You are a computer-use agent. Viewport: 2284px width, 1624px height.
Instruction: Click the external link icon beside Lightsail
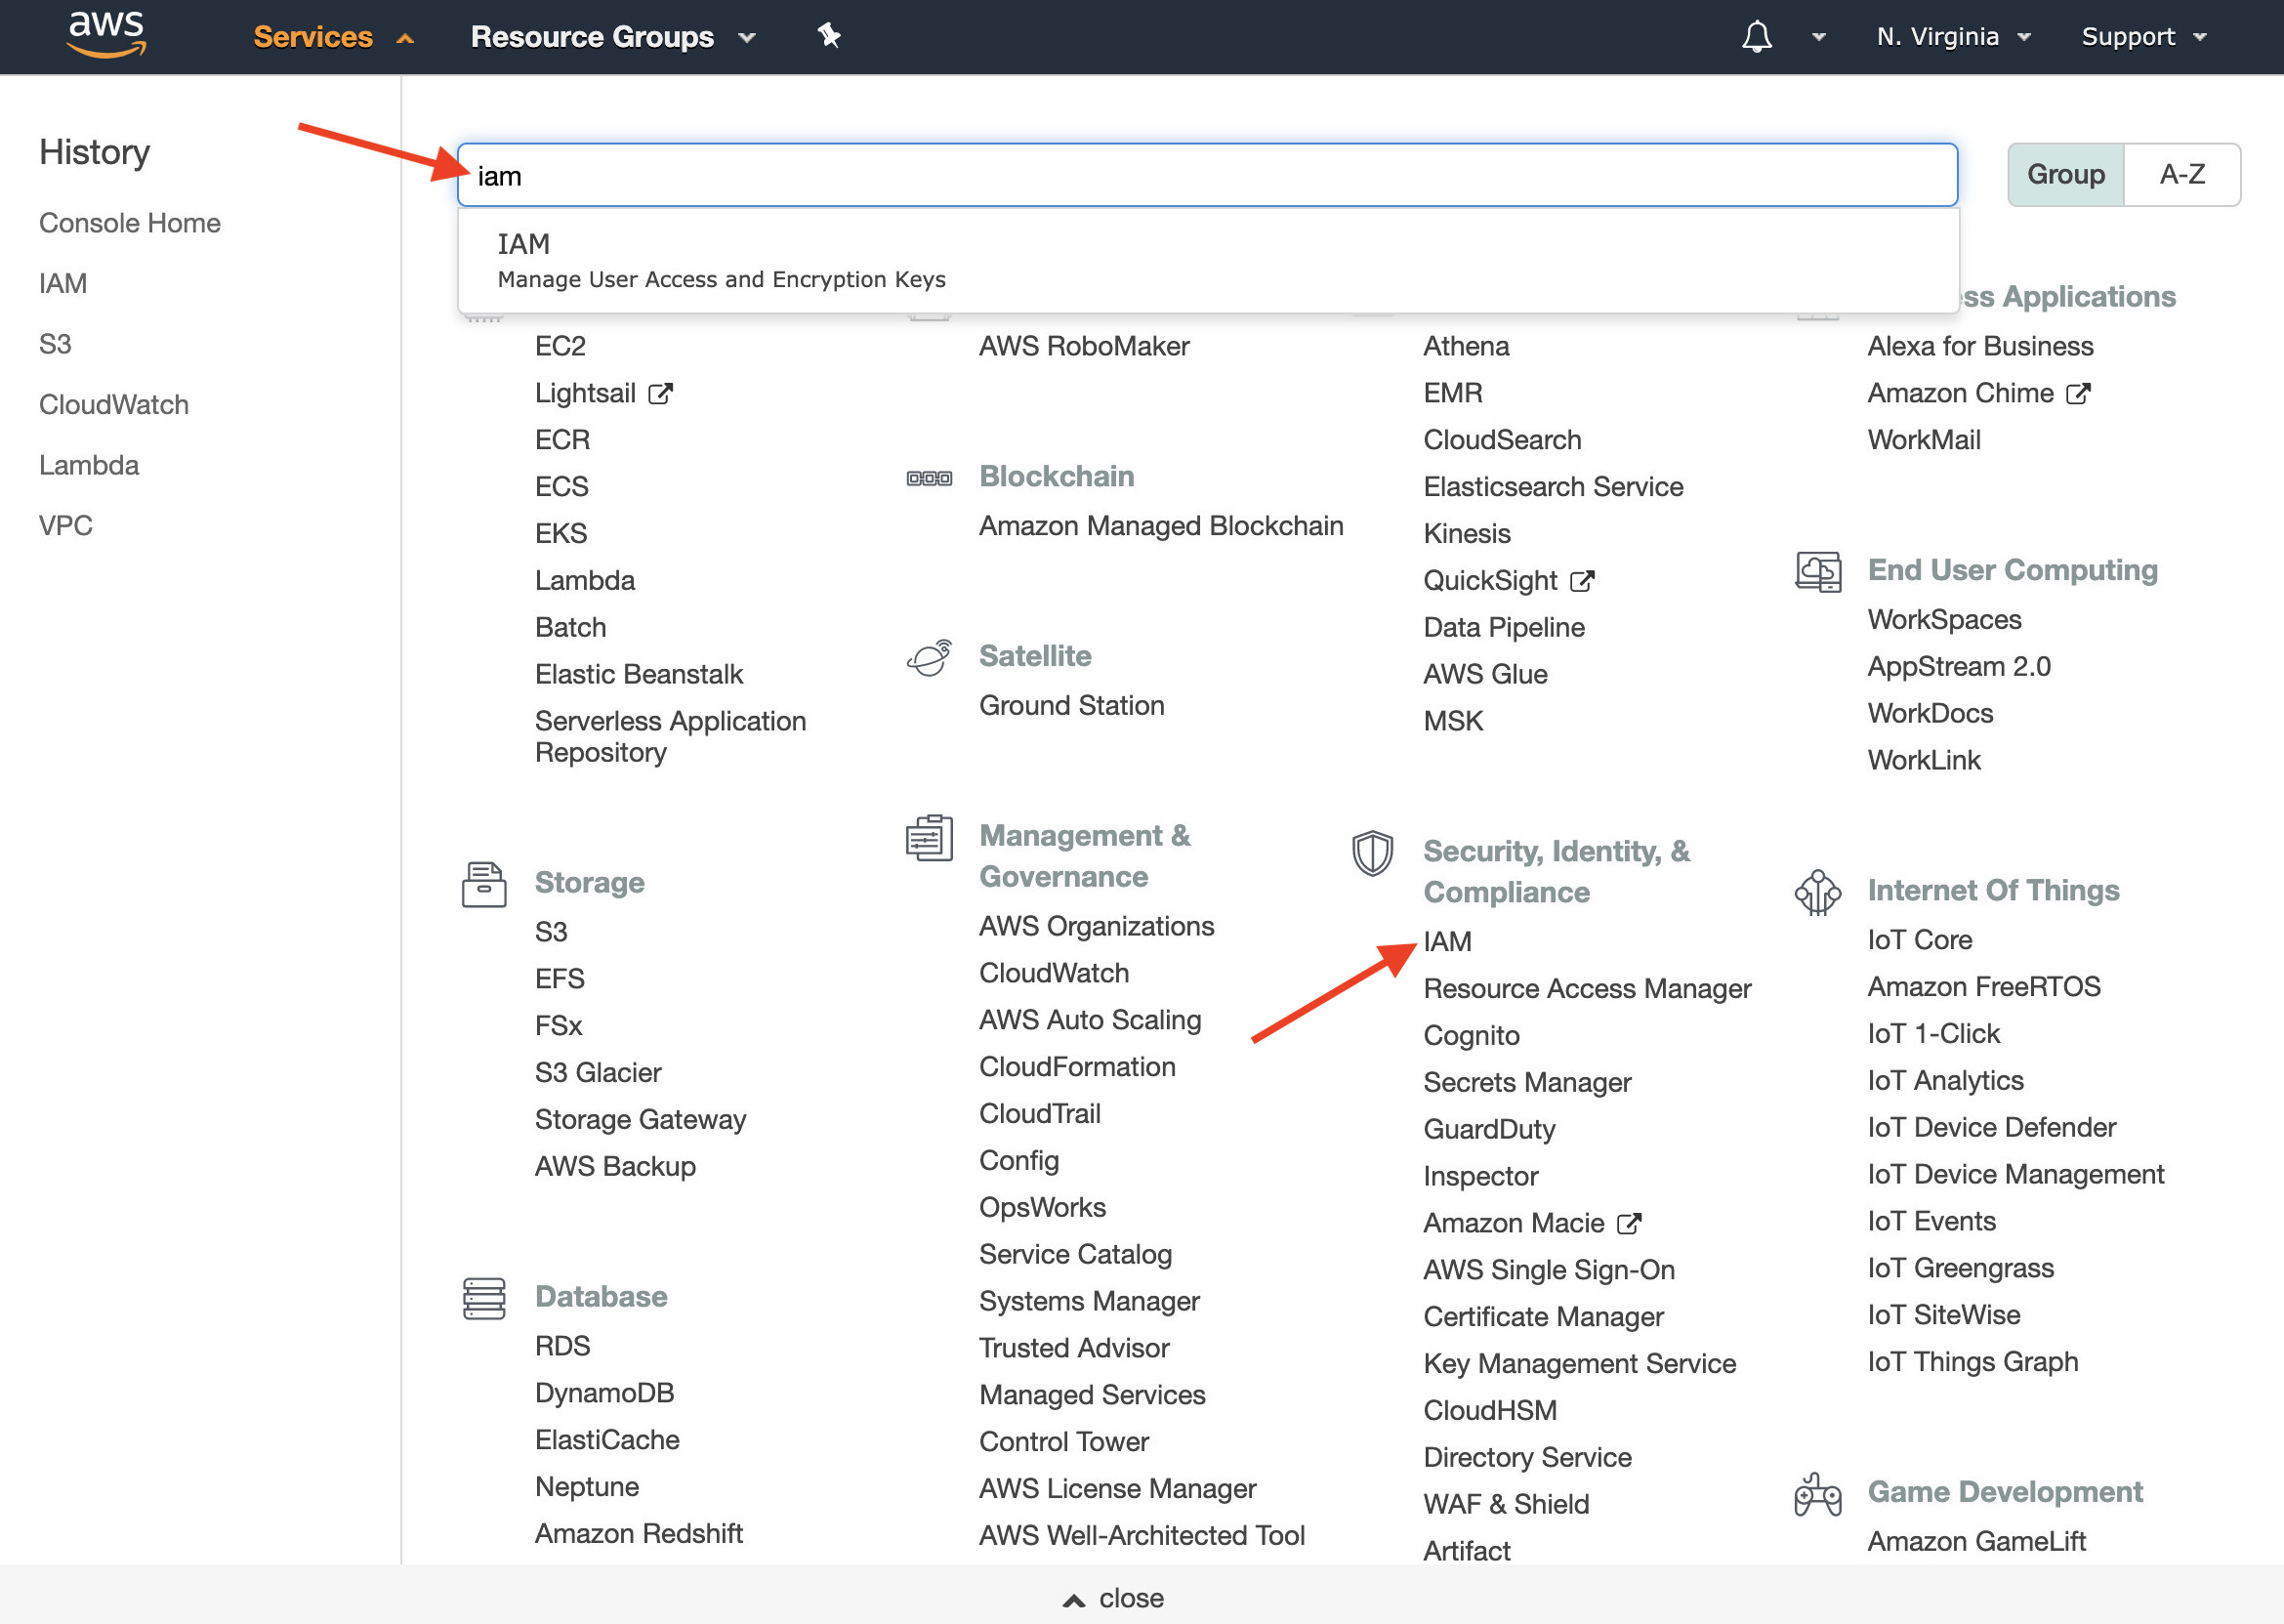[x=660, y=394]
